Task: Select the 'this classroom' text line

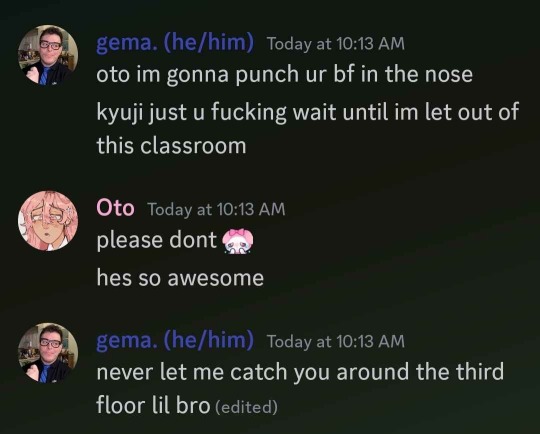Action: tap(172, 145)
